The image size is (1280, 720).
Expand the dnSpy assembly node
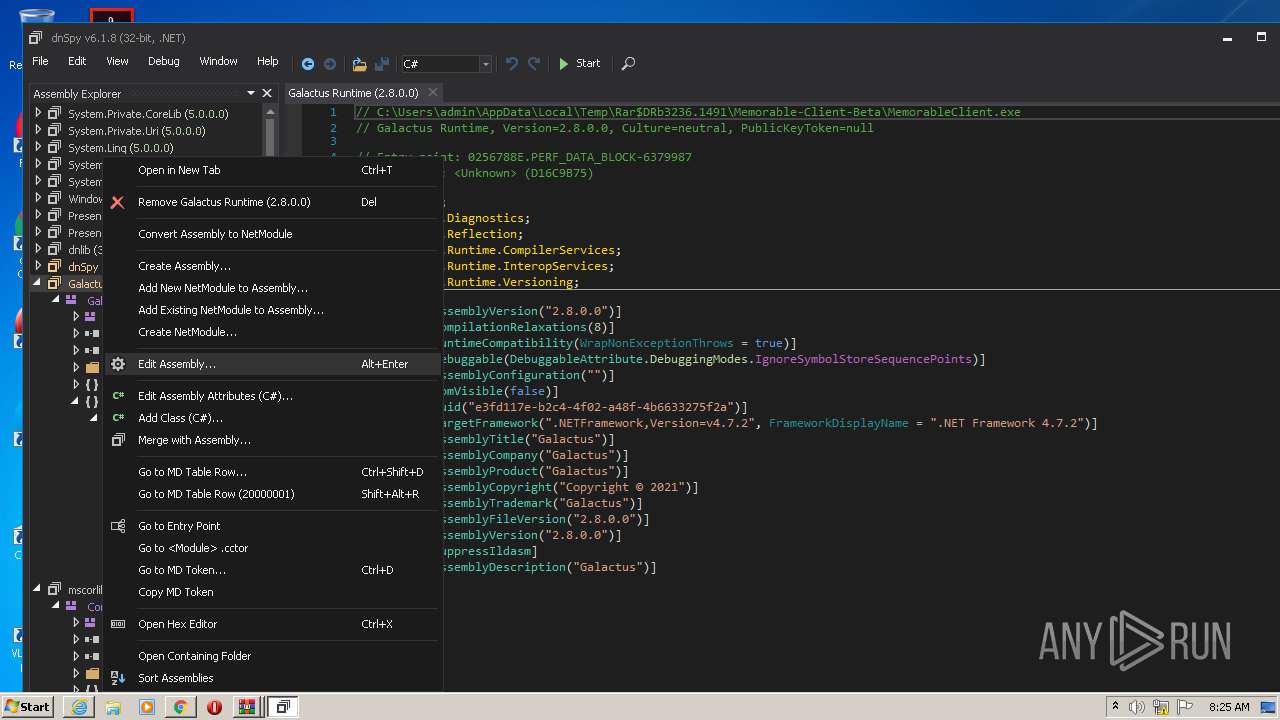pyautogui.click(x=38, y=266)
